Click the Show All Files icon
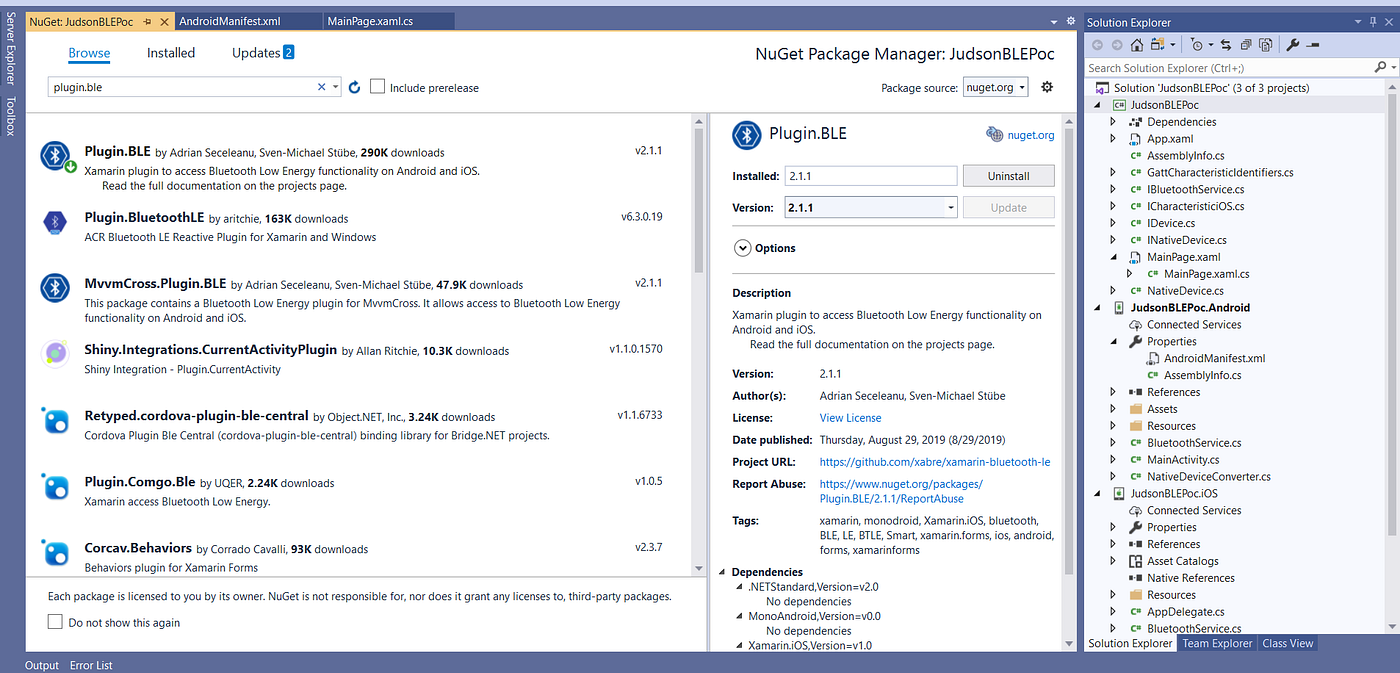This screenshot has height=673, width=1400. pyautogui.click(x=1265, y=45)
